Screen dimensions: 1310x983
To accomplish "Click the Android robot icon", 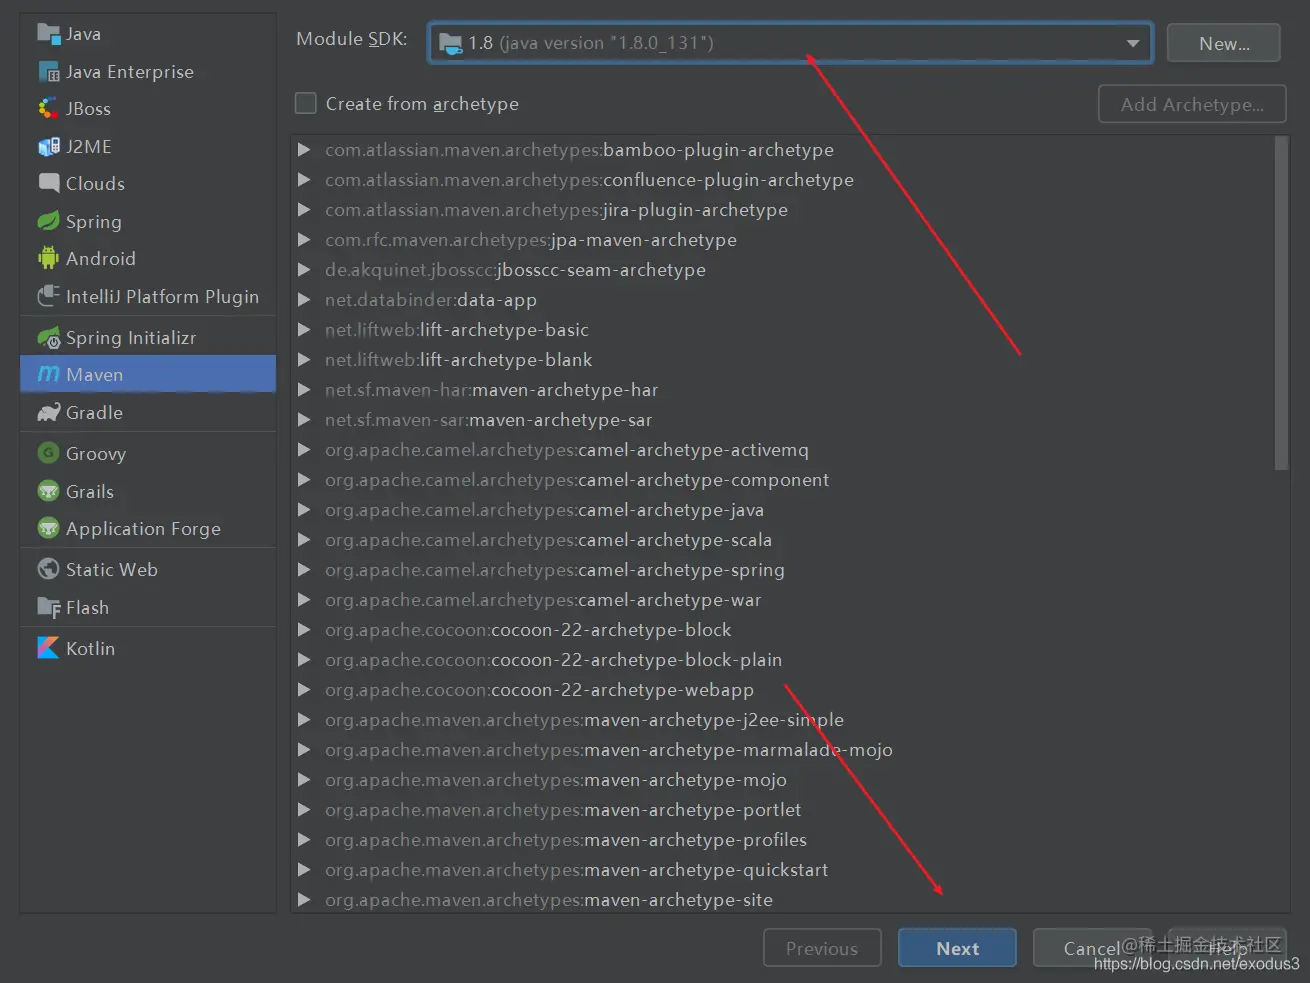I will pyautogui.click(x=48, y=259).
